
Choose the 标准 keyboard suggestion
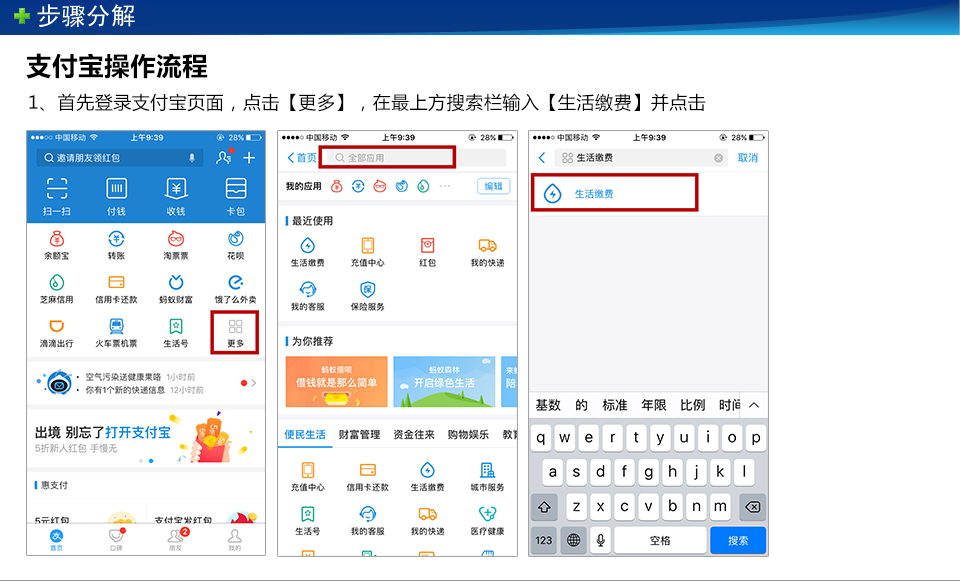pos(615,405)
